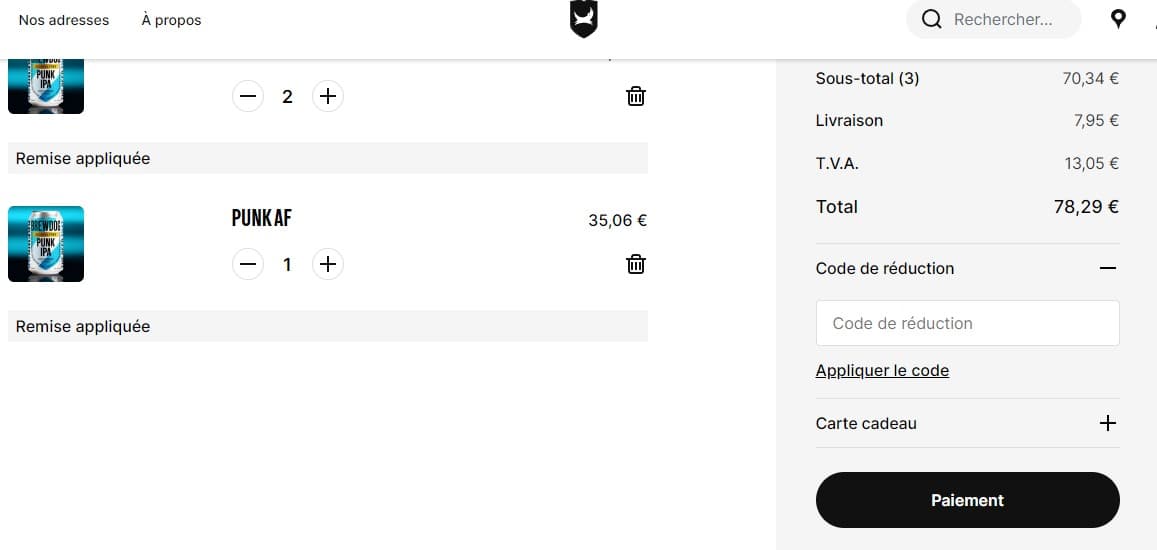Open the À propos menu item

click(171, 20)
